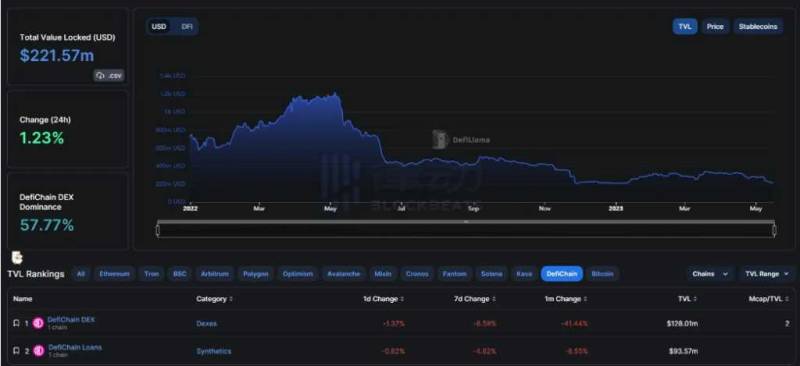Show the Price chart view
This screenshot has height=366, width=800.
pos(715,27)
